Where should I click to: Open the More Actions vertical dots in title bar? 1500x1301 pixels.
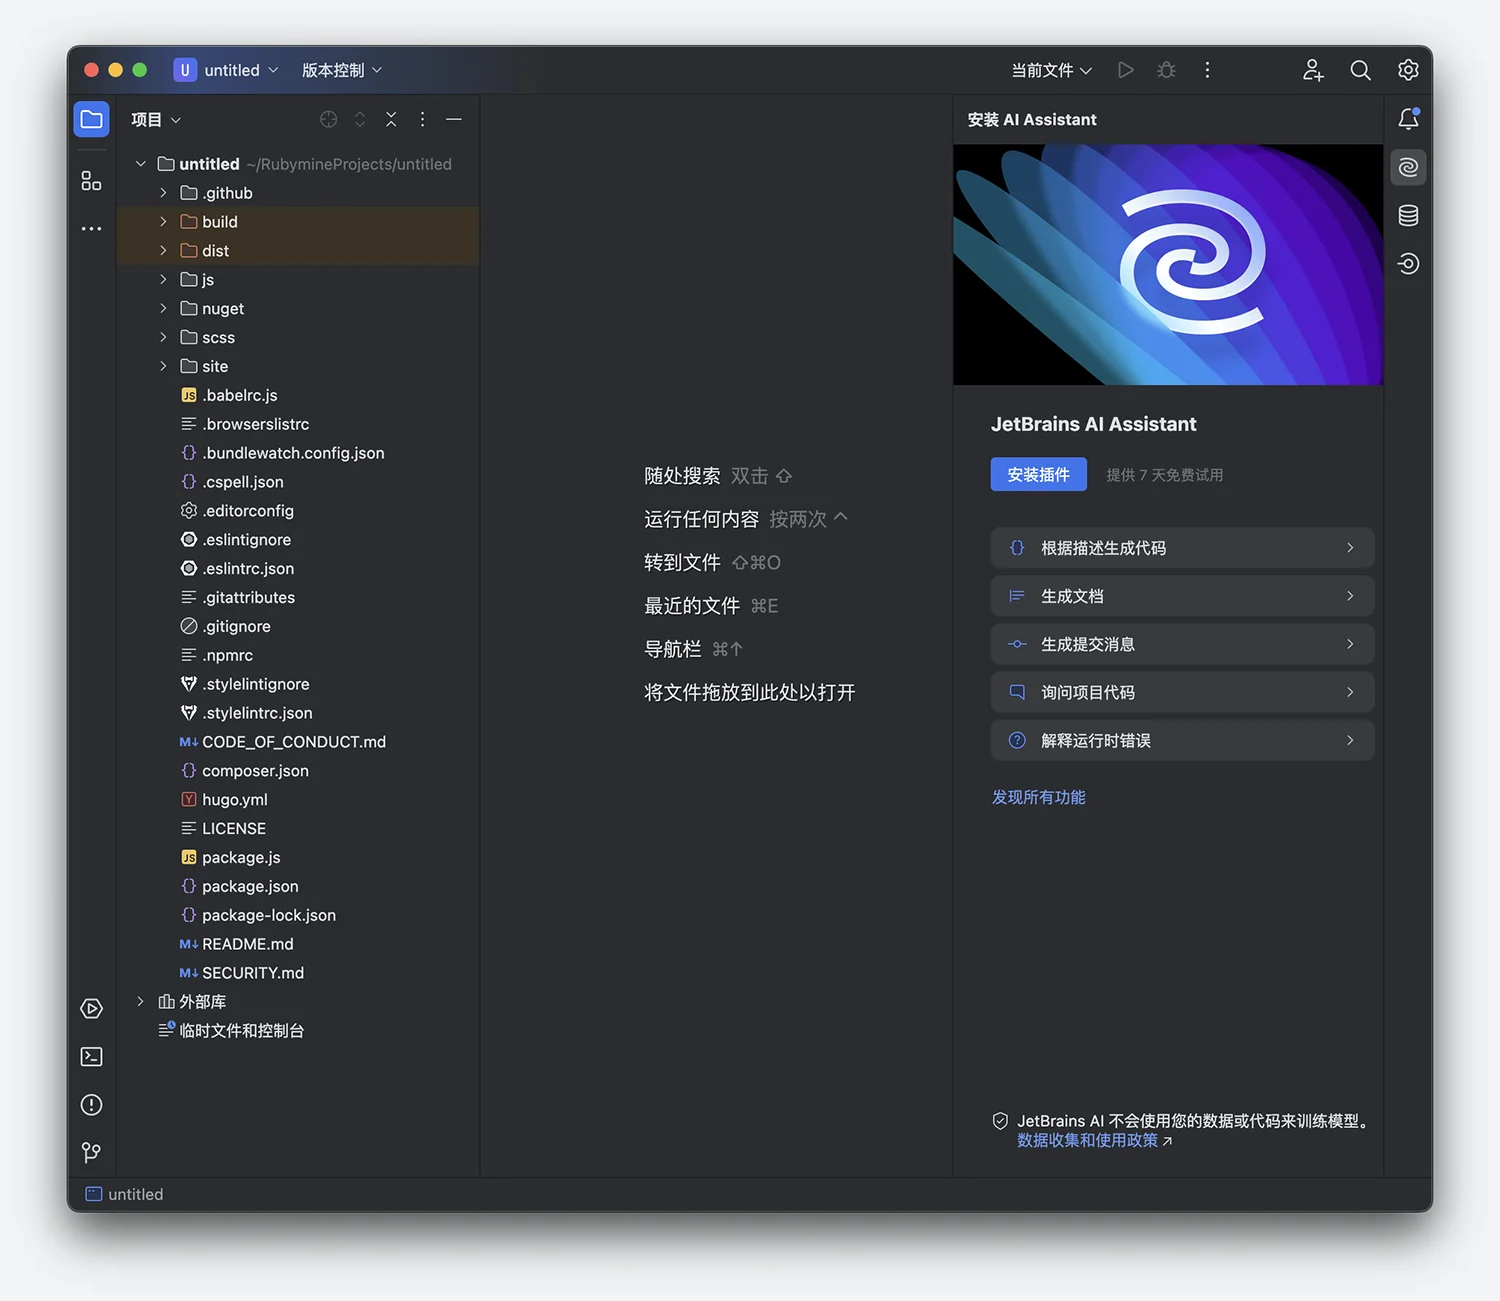tap(1207, 70)
